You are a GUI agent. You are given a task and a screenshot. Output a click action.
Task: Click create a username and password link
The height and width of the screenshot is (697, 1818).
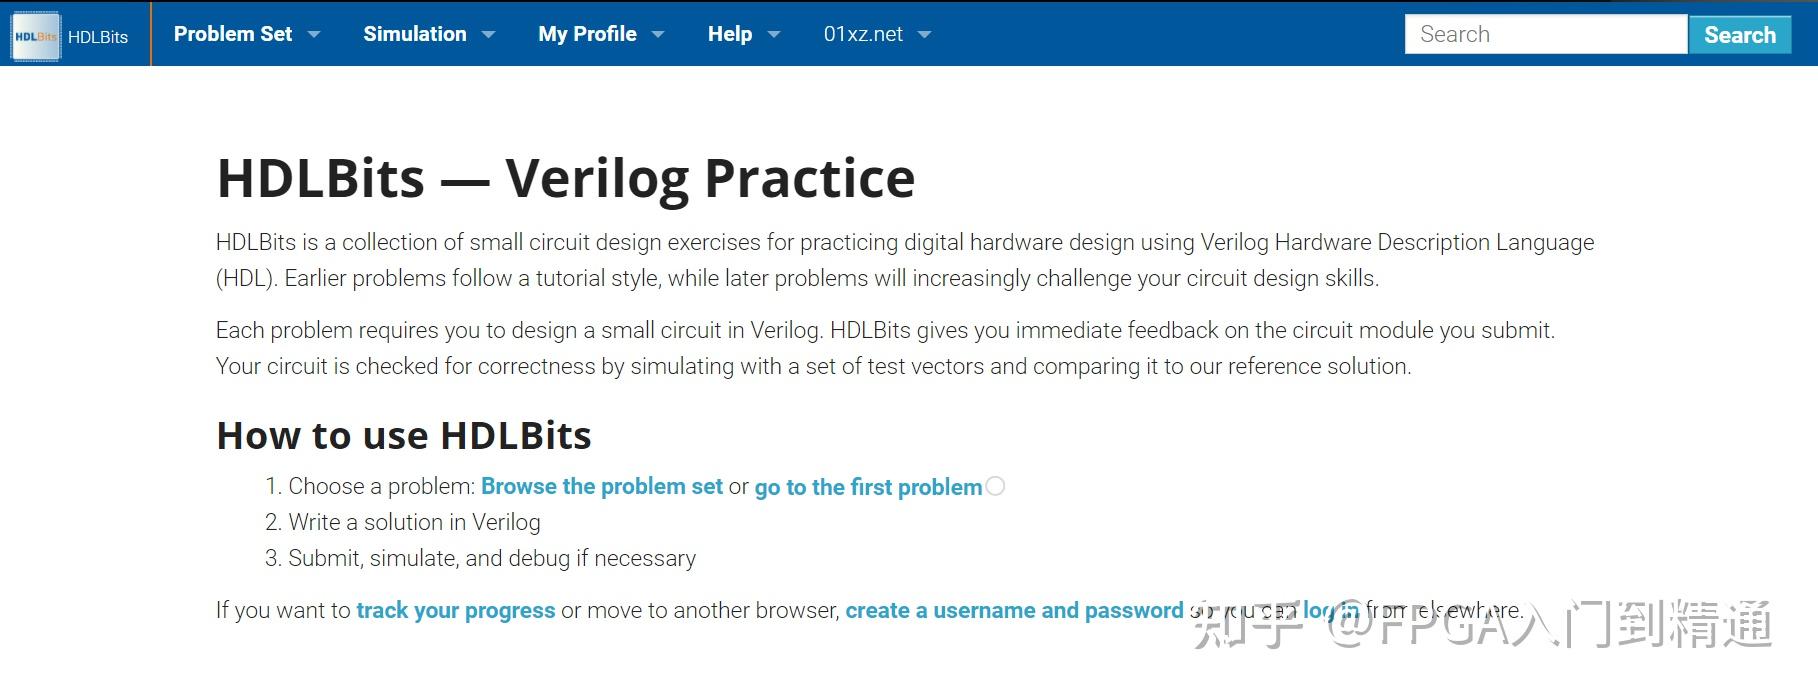pos(1014,611)
